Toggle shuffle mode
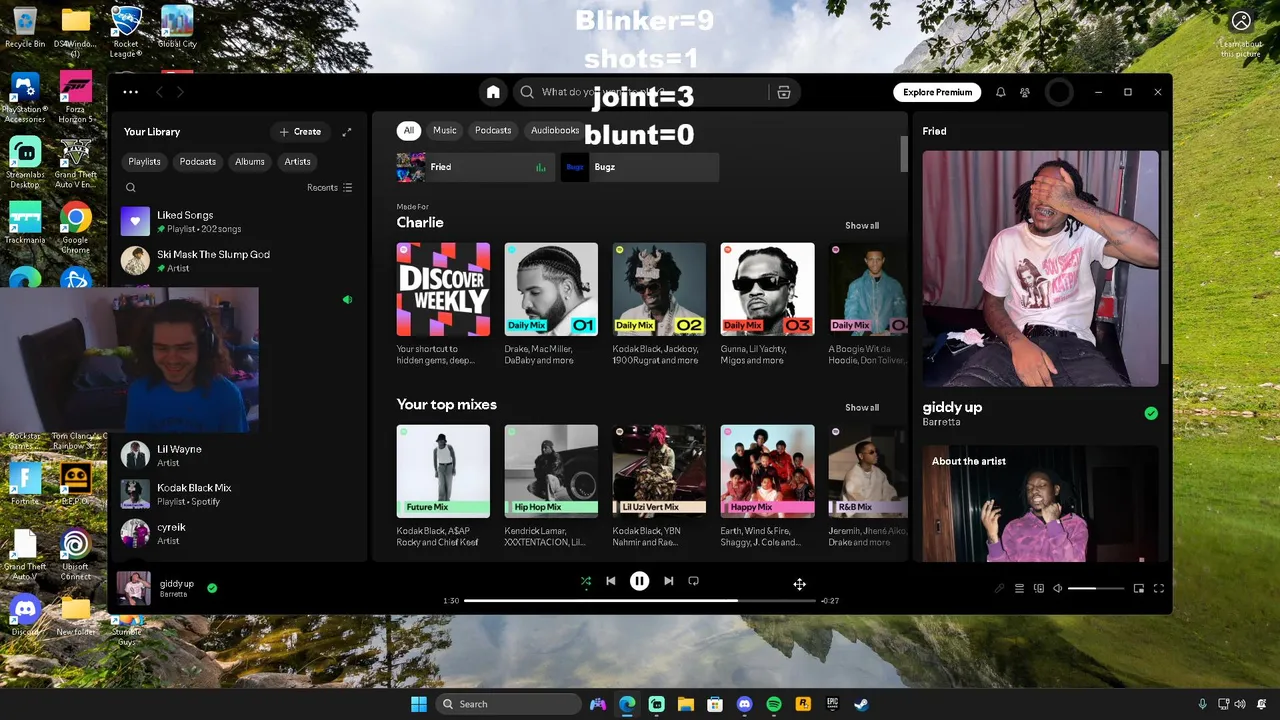This screenshot has height=720, width=1280. [x=586, y=581]
